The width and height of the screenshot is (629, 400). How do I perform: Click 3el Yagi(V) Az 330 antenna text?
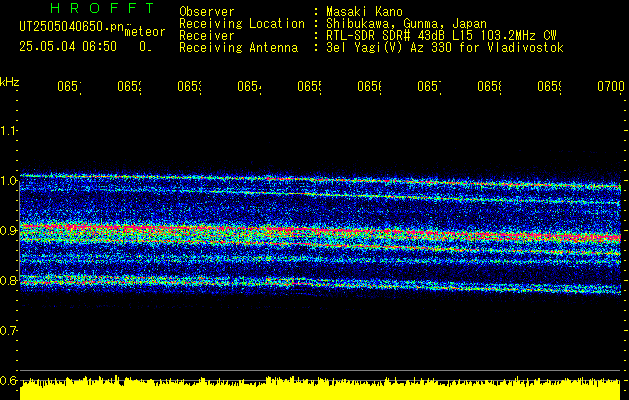pos(445,48)
